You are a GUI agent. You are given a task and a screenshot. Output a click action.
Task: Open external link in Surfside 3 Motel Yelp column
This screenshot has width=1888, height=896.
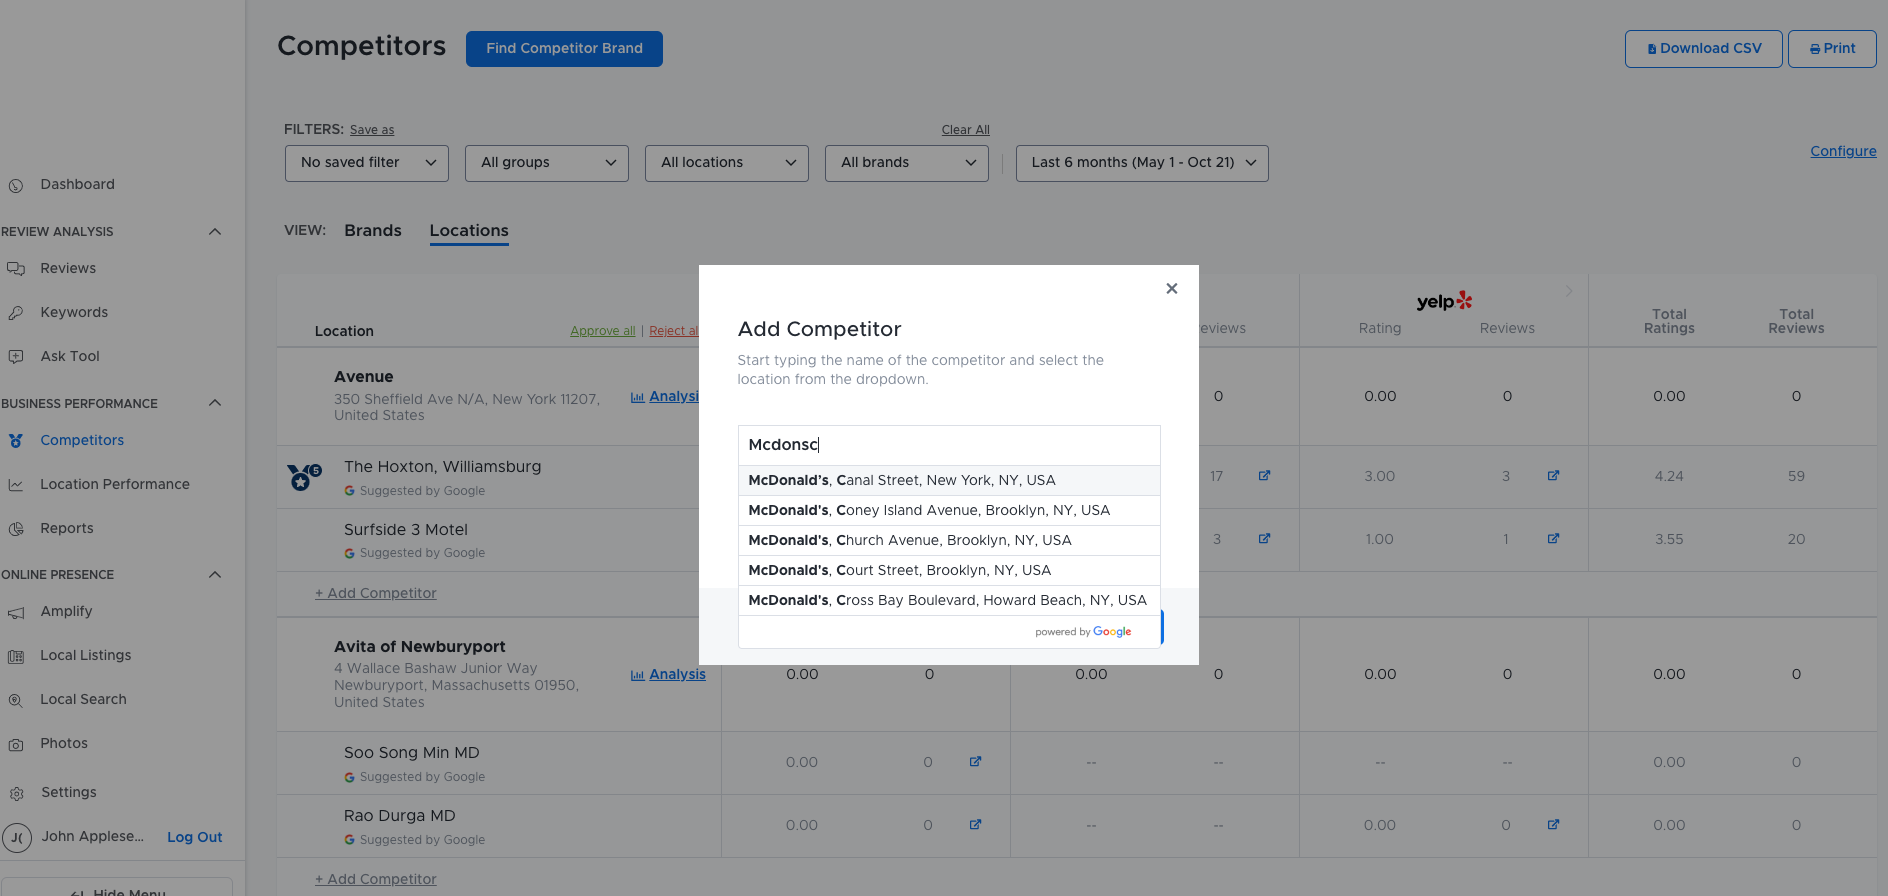(1554, 539)
